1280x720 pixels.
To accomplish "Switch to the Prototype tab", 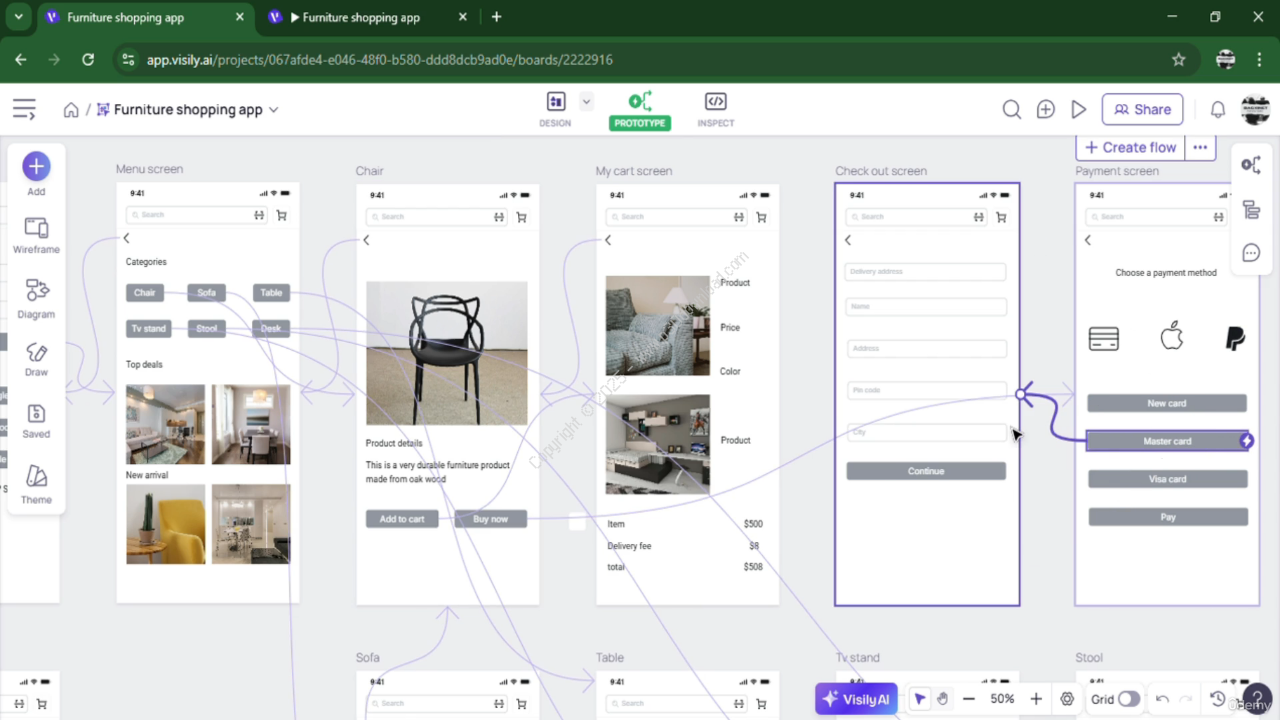I will (x=640, y=110).
